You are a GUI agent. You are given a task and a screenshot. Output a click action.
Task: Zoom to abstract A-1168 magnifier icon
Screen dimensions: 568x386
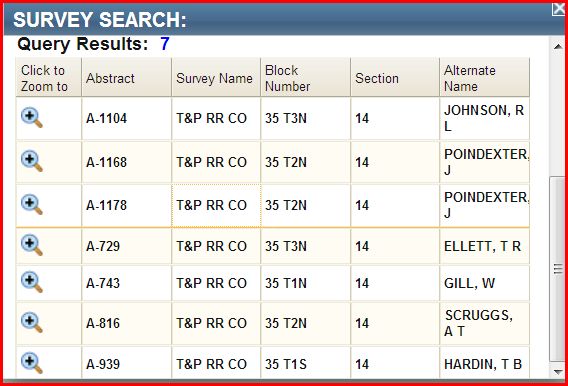(x=32, y=161)
